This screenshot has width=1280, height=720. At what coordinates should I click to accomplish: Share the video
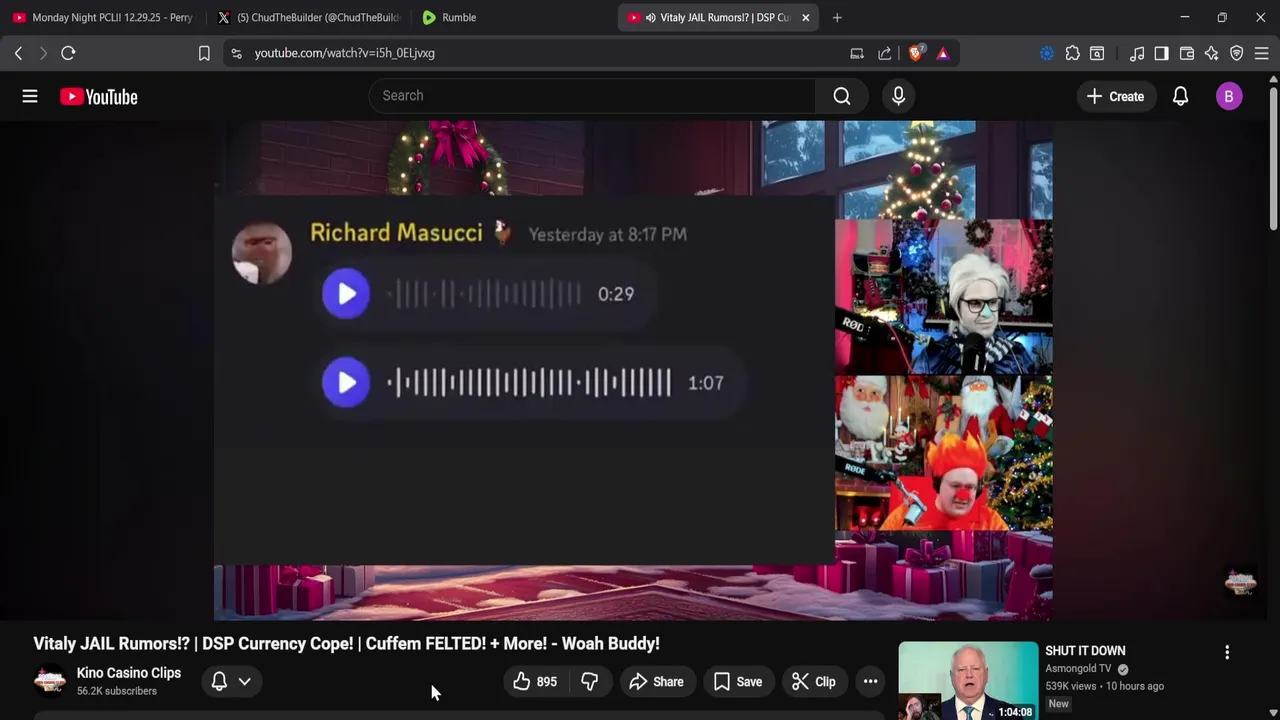pyautogui.click(x=656, y=682)
